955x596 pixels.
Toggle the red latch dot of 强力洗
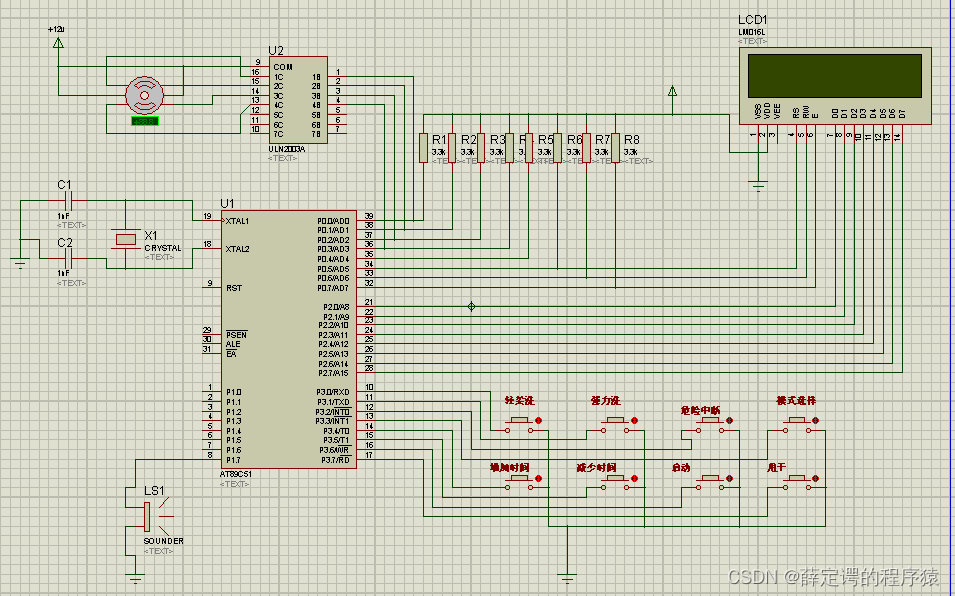[634, 421]
